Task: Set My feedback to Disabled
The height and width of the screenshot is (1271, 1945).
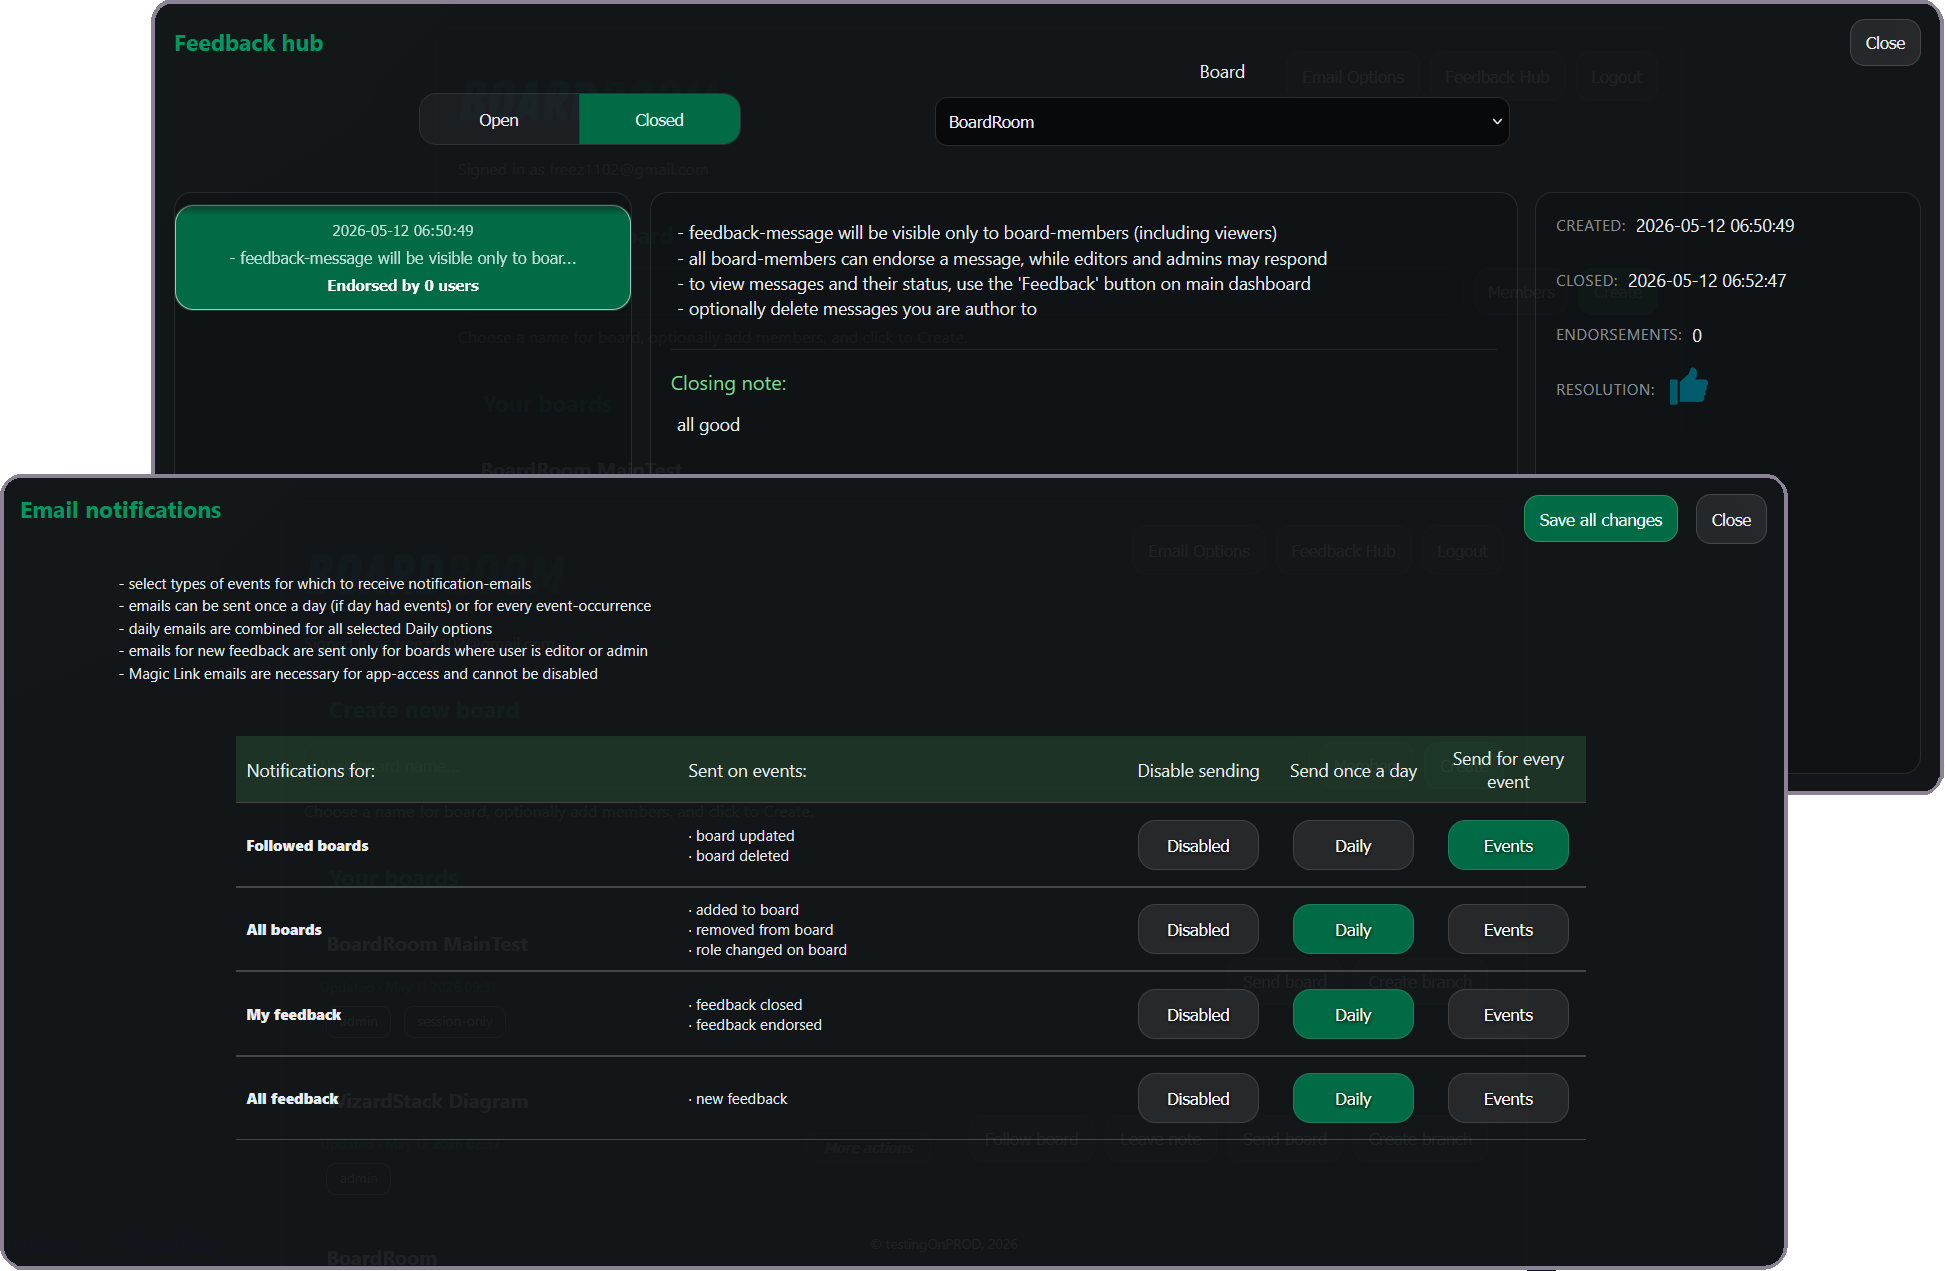Action: tap(1198, 1015)
